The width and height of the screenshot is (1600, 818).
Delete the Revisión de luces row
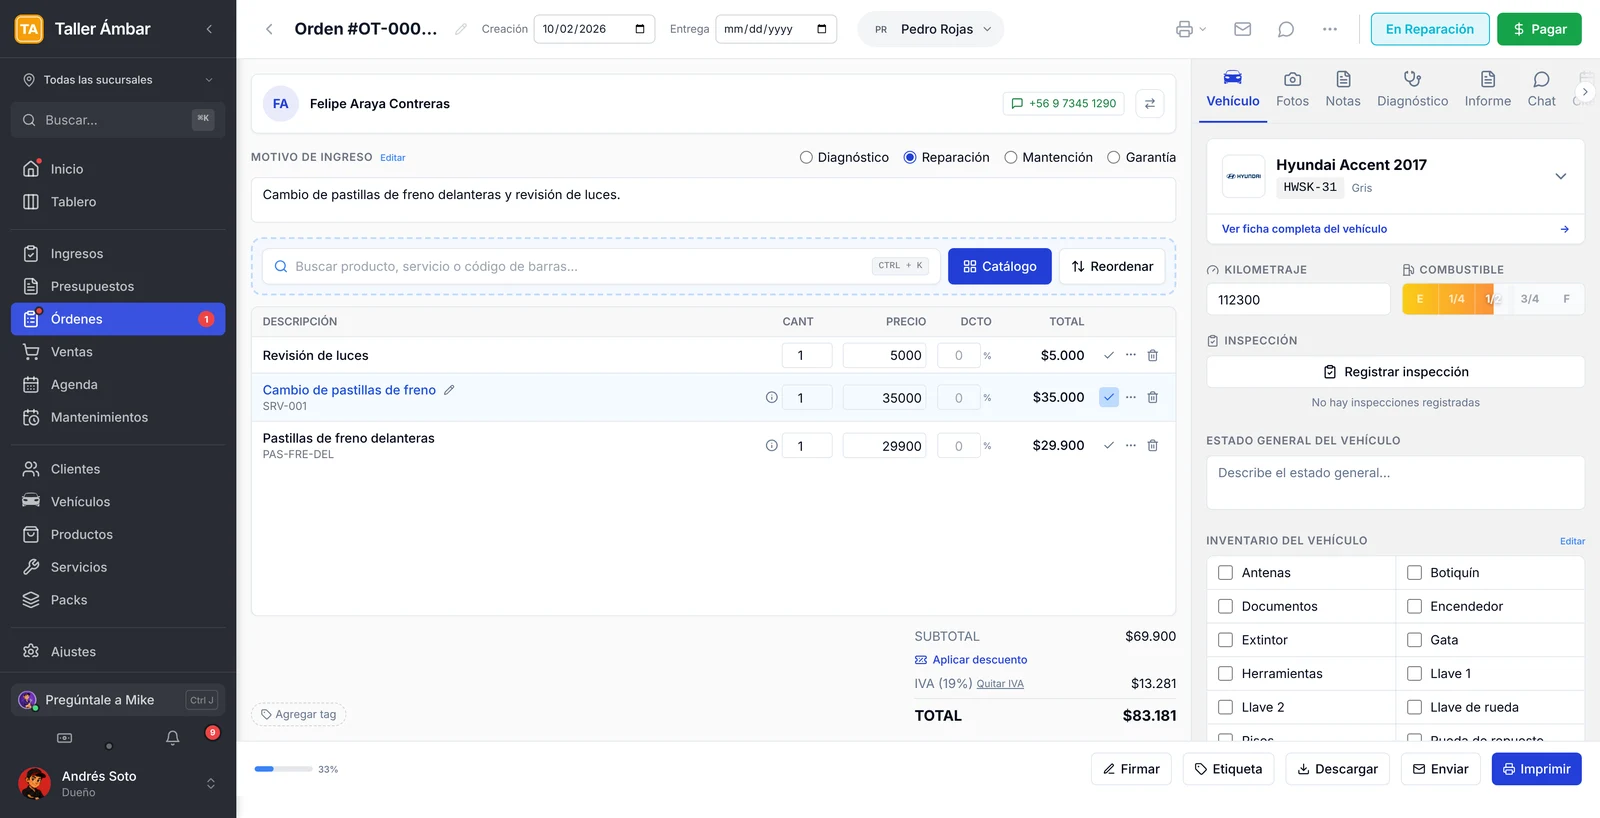pos(1152,355)
